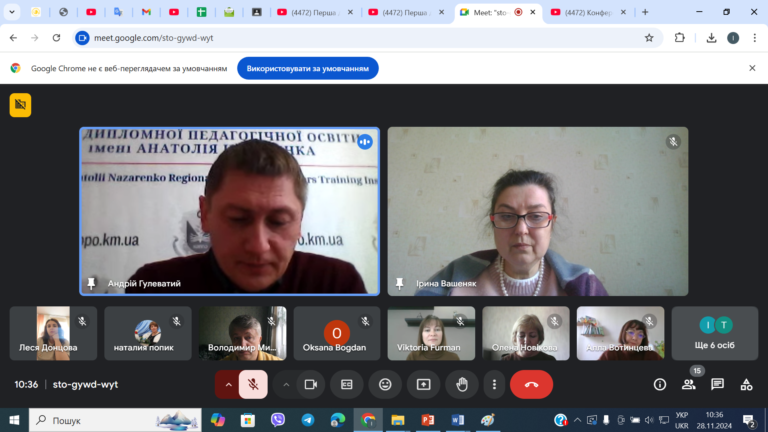
Task: Toggle closed captions
Action: [x=347, y=384]
